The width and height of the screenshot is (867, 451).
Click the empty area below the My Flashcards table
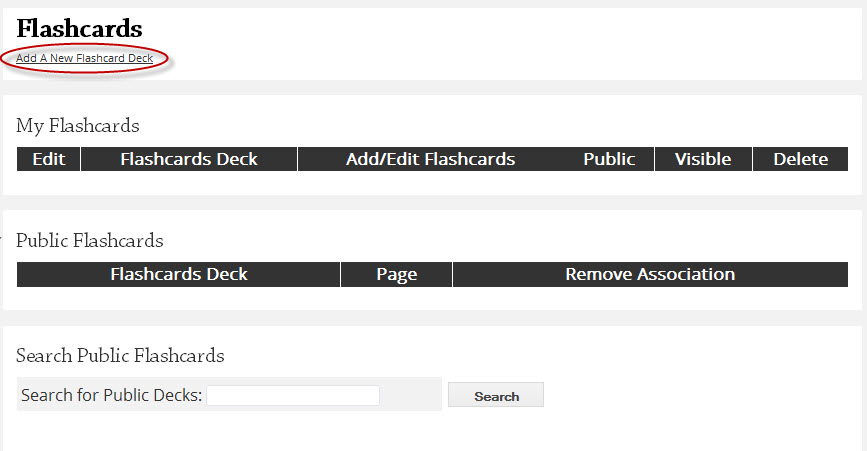432,183
